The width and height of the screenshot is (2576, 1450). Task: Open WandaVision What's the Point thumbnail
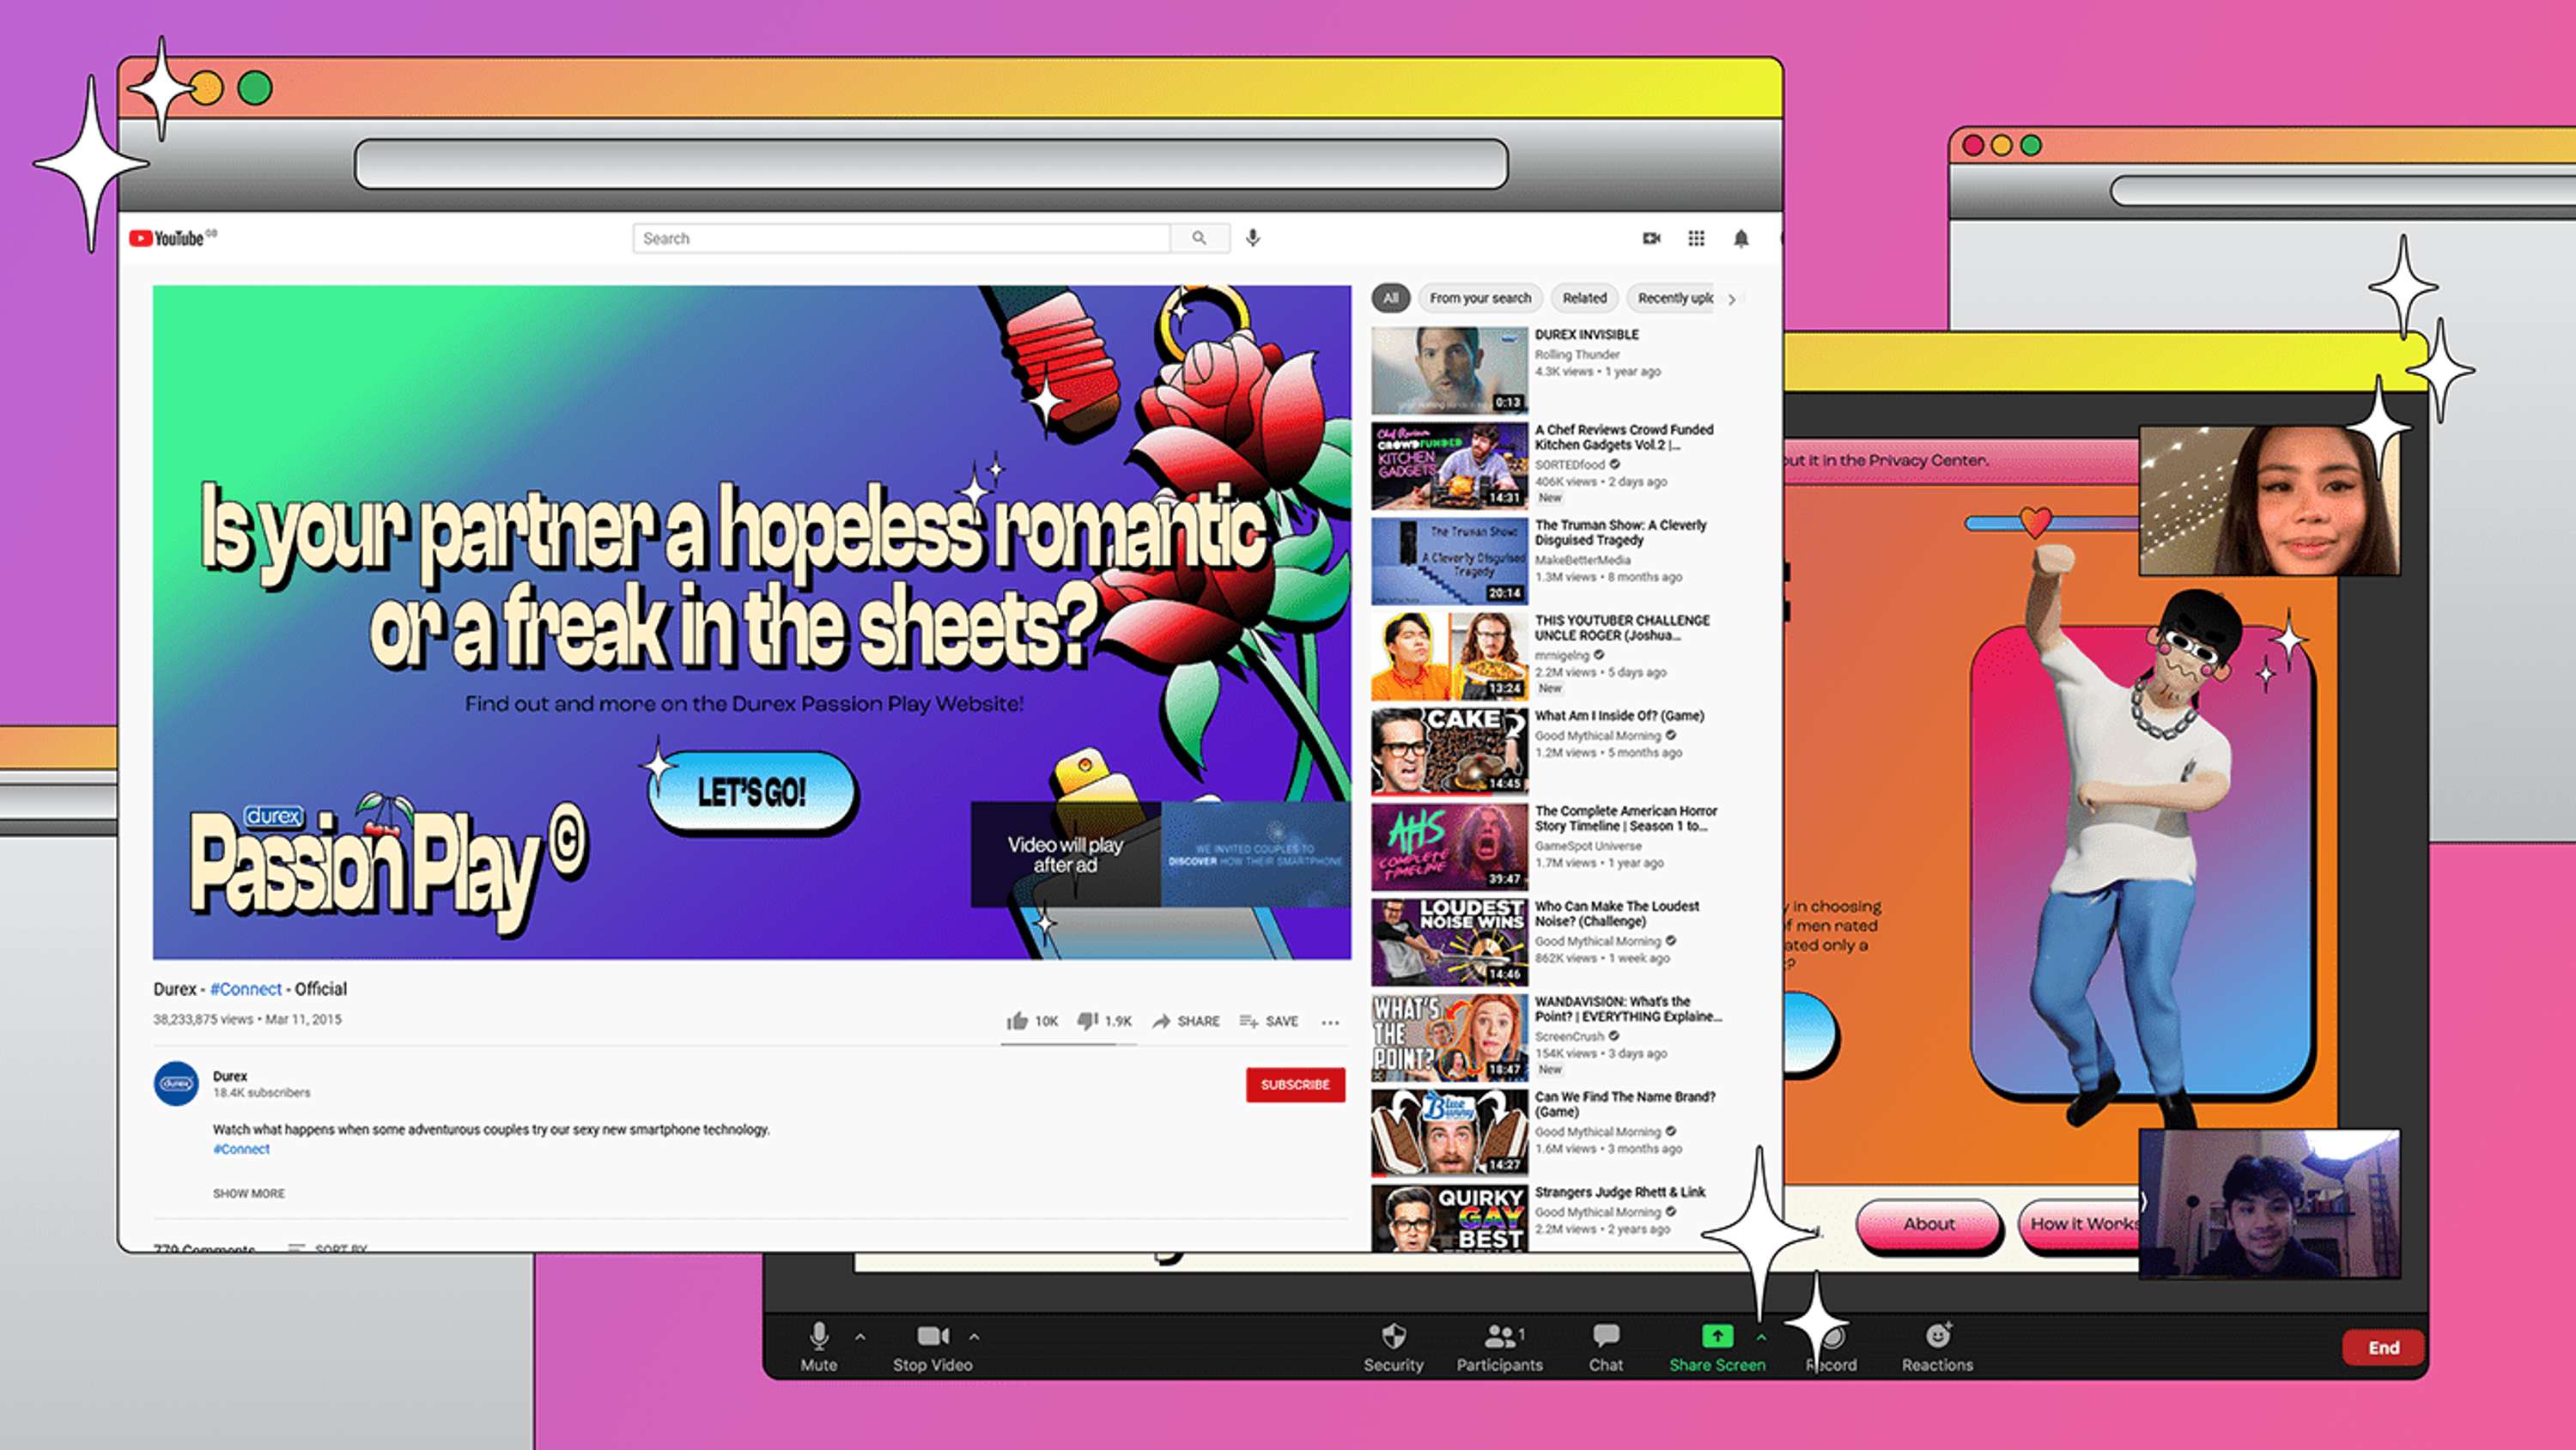coord(1449,1037)
